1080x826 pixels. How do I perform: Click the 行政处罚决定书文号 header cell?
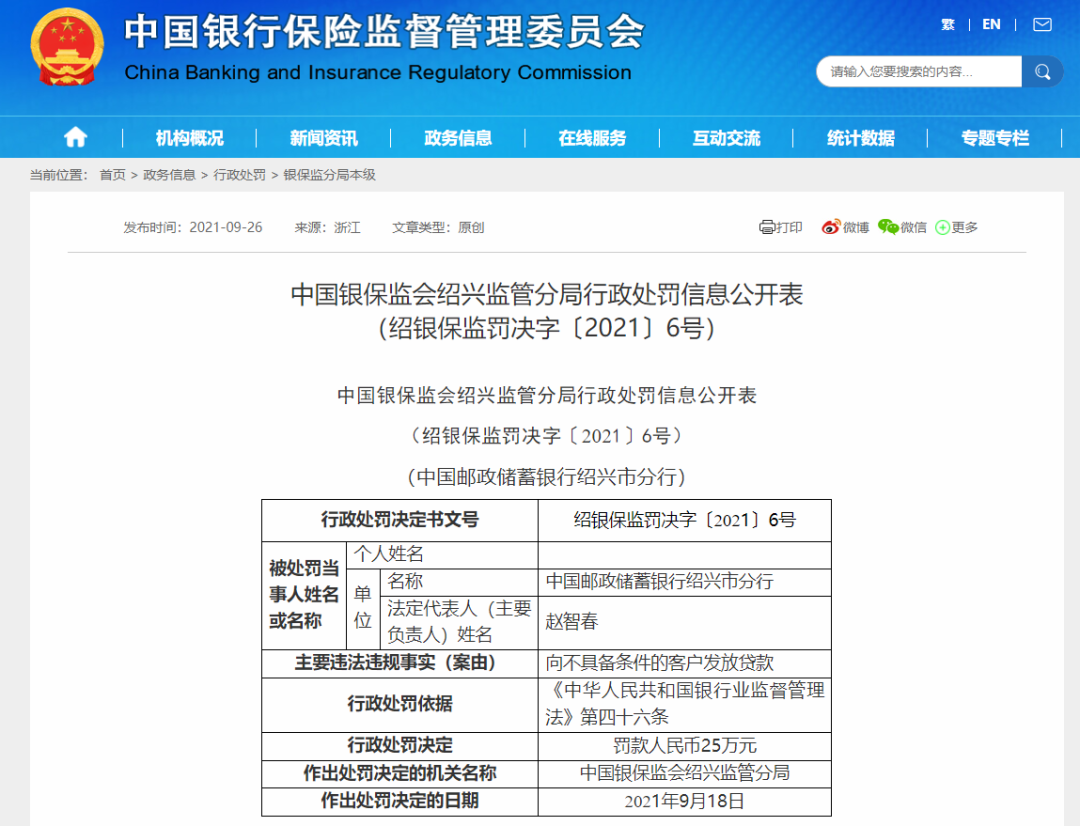click(400, 520)
